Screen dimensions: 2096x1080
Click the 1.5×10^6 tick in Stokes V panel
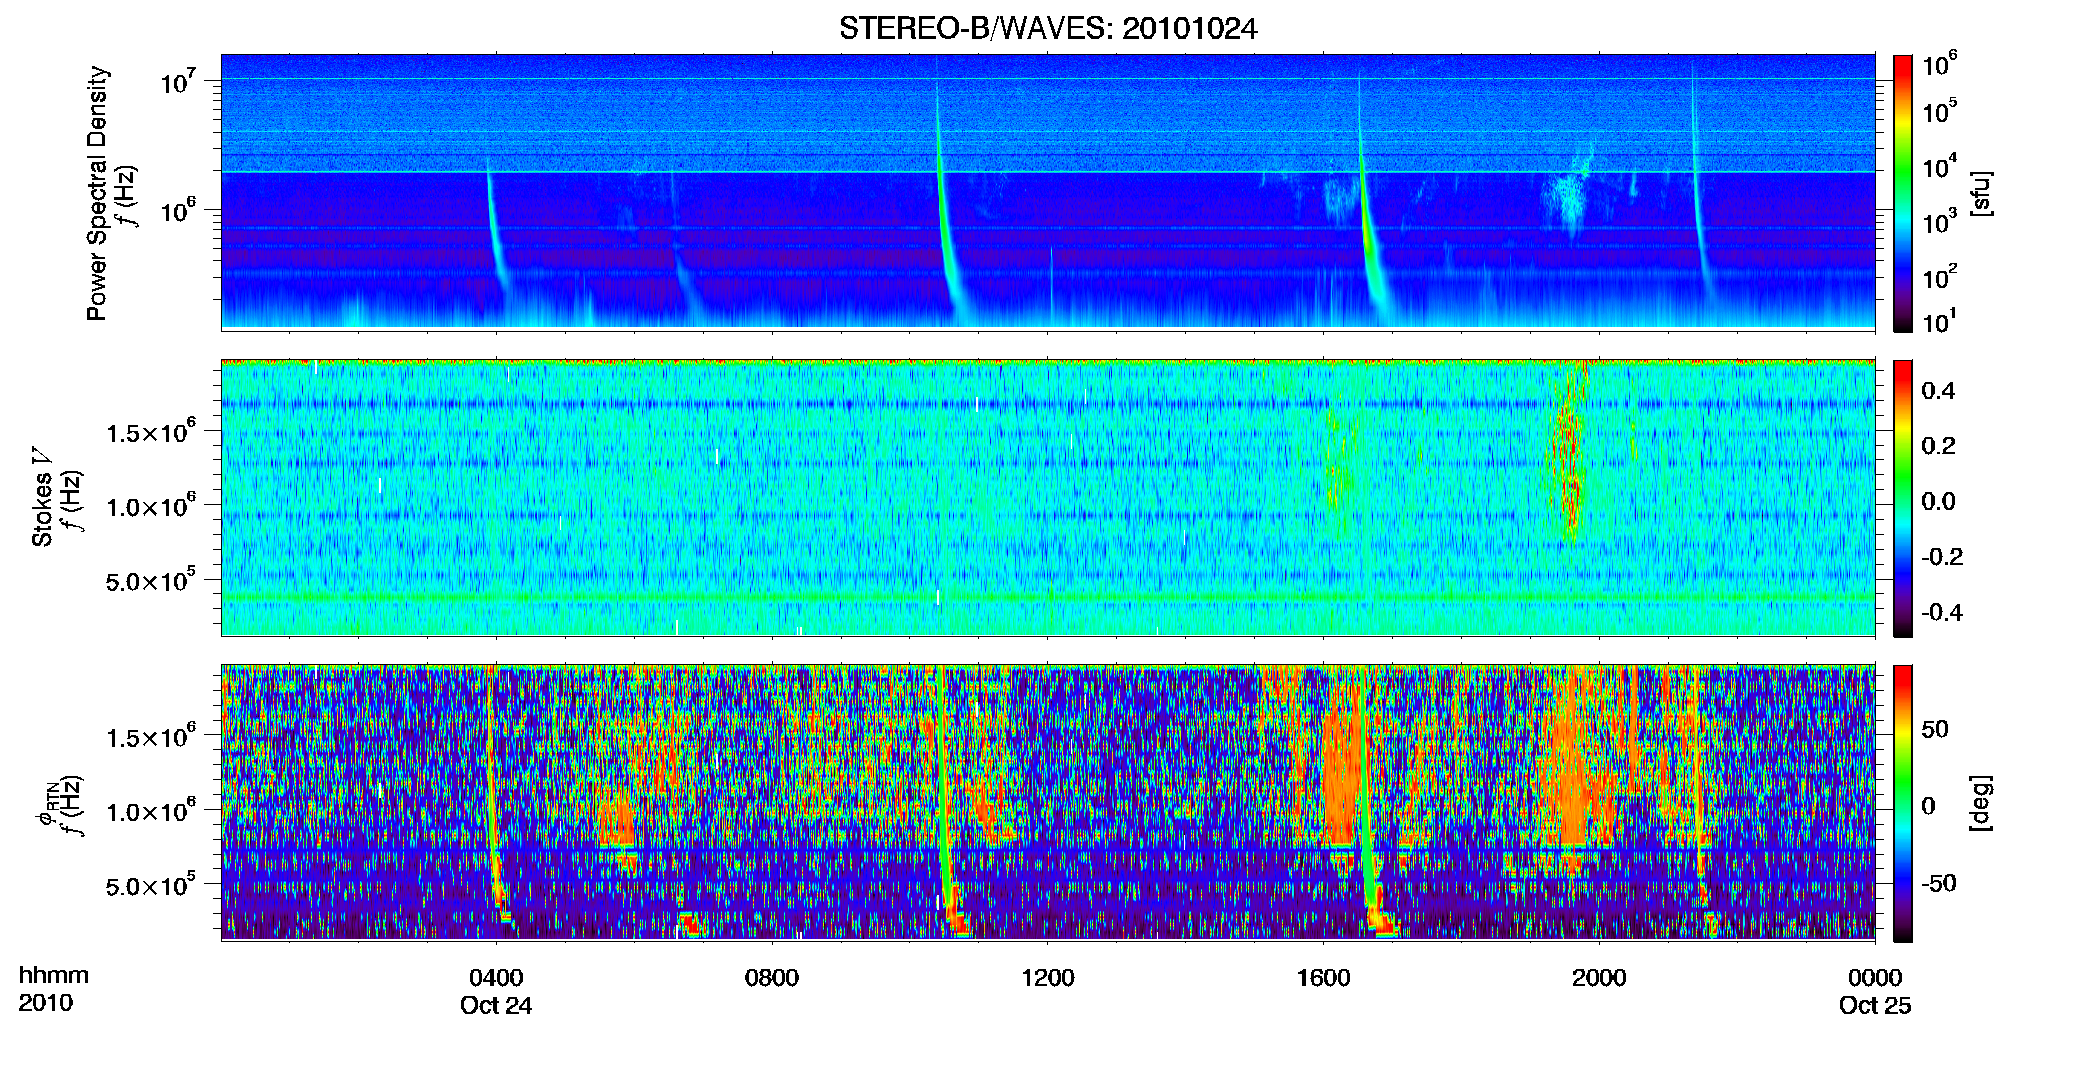(x=150, y=431)
